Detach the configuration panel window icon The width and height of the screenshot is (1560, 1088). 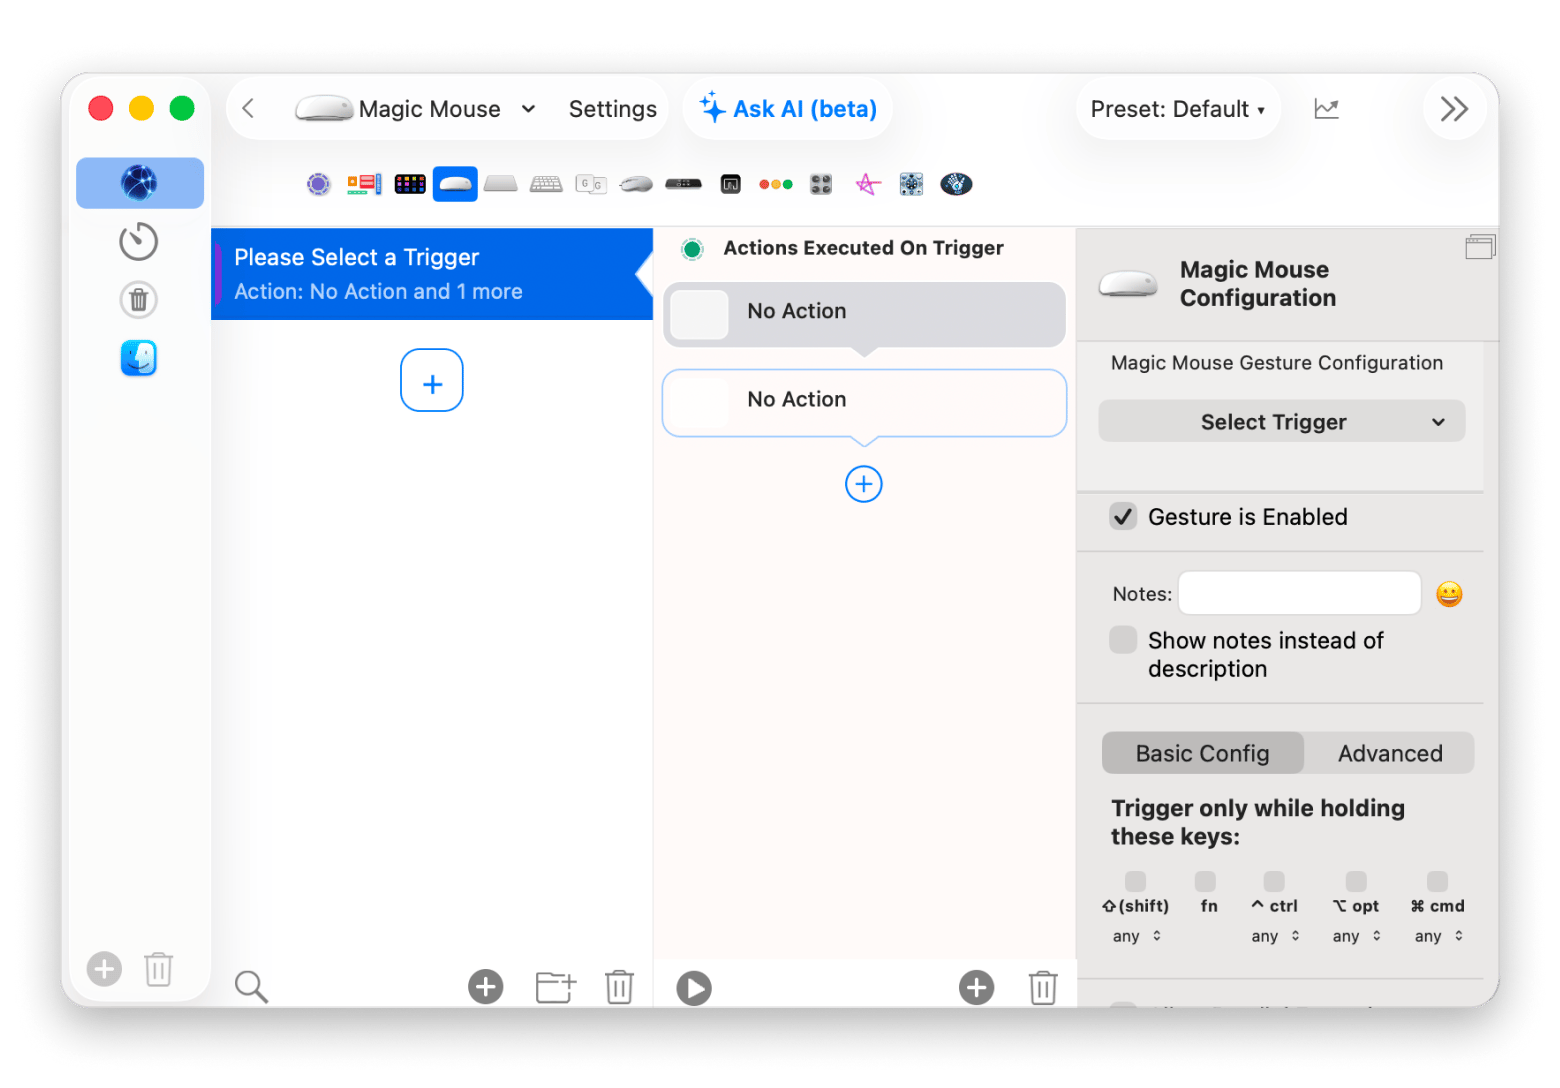coord(1480,247)
